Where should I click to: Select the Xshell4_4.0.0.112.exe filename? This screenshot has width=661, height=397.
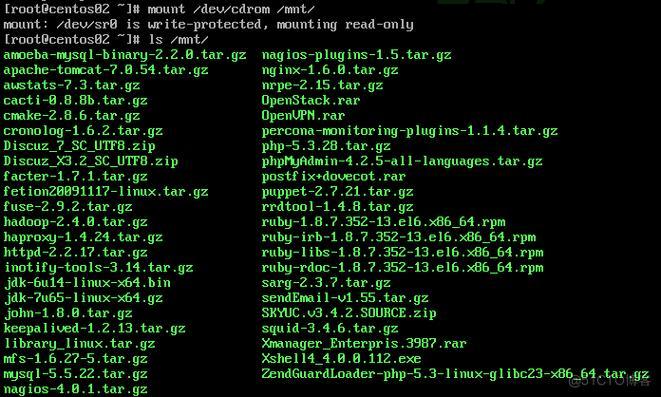tap(341, 359)
